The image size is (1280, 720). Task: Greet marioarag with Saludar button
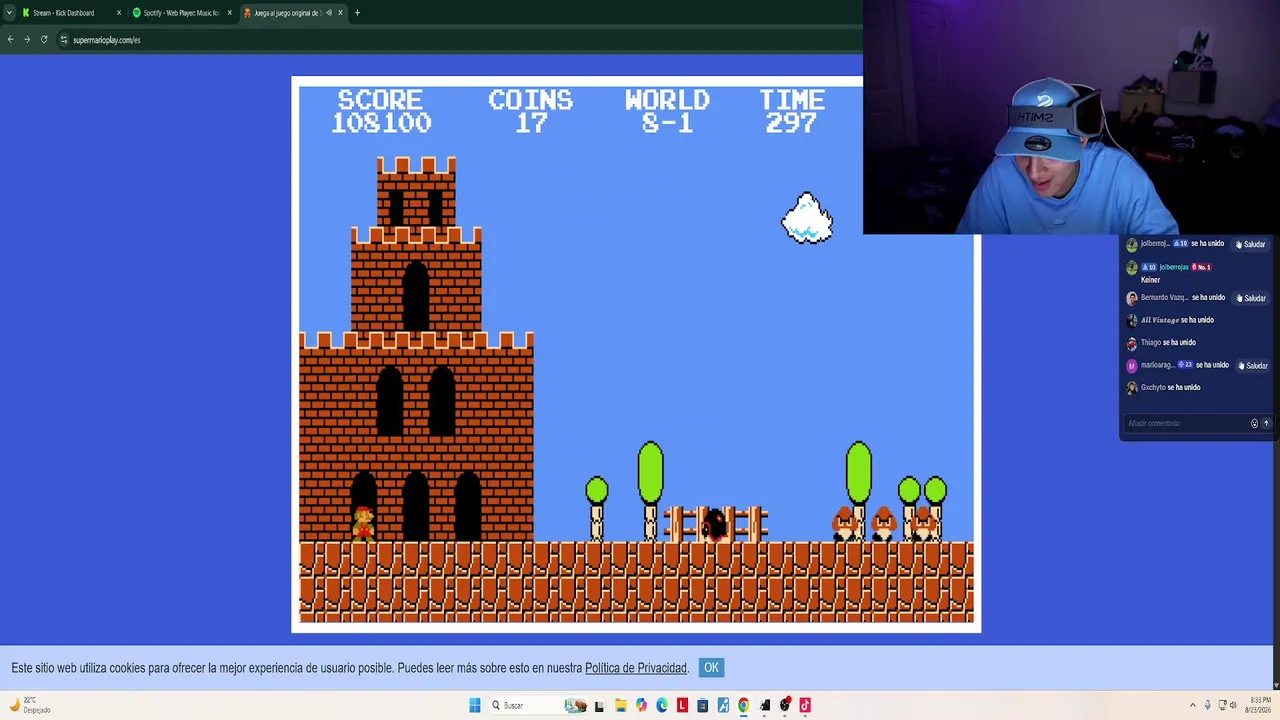pyautogui.click(x=1251, y=365)
